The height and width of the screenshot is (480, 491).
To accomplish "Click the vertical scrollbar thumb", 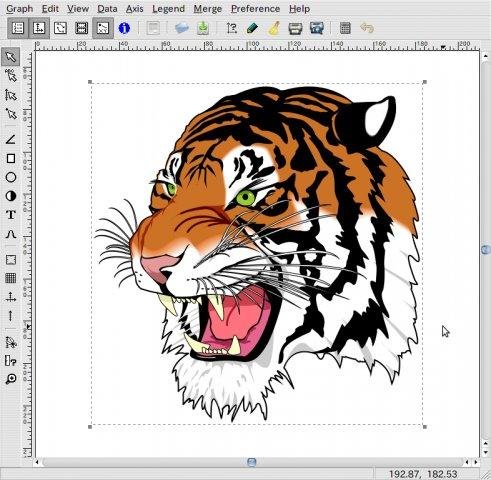I will point(486,250).
